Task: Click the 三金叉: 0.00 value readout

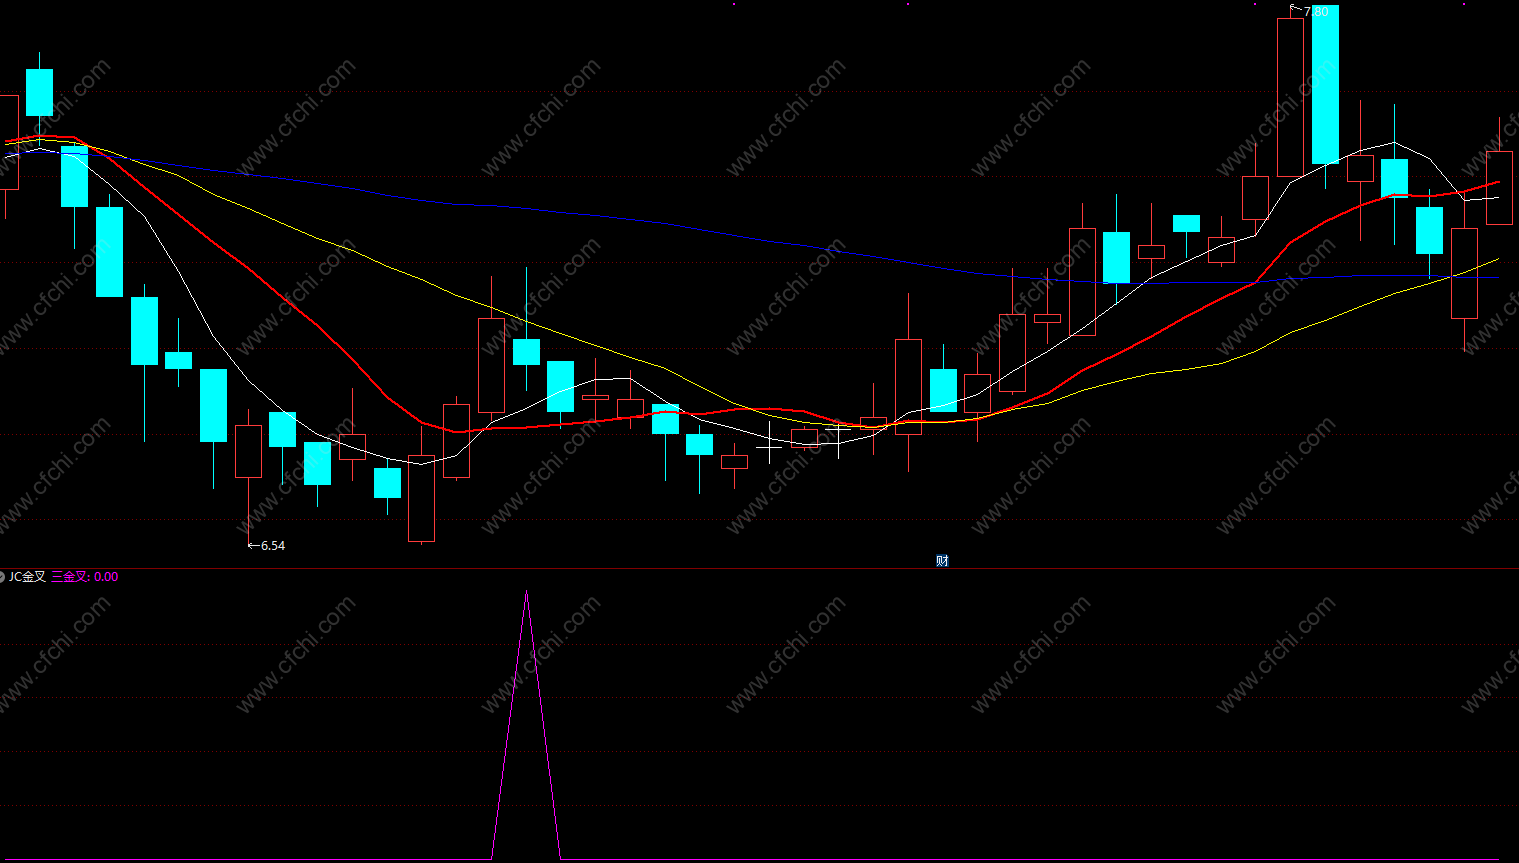Action: [85, 577]
